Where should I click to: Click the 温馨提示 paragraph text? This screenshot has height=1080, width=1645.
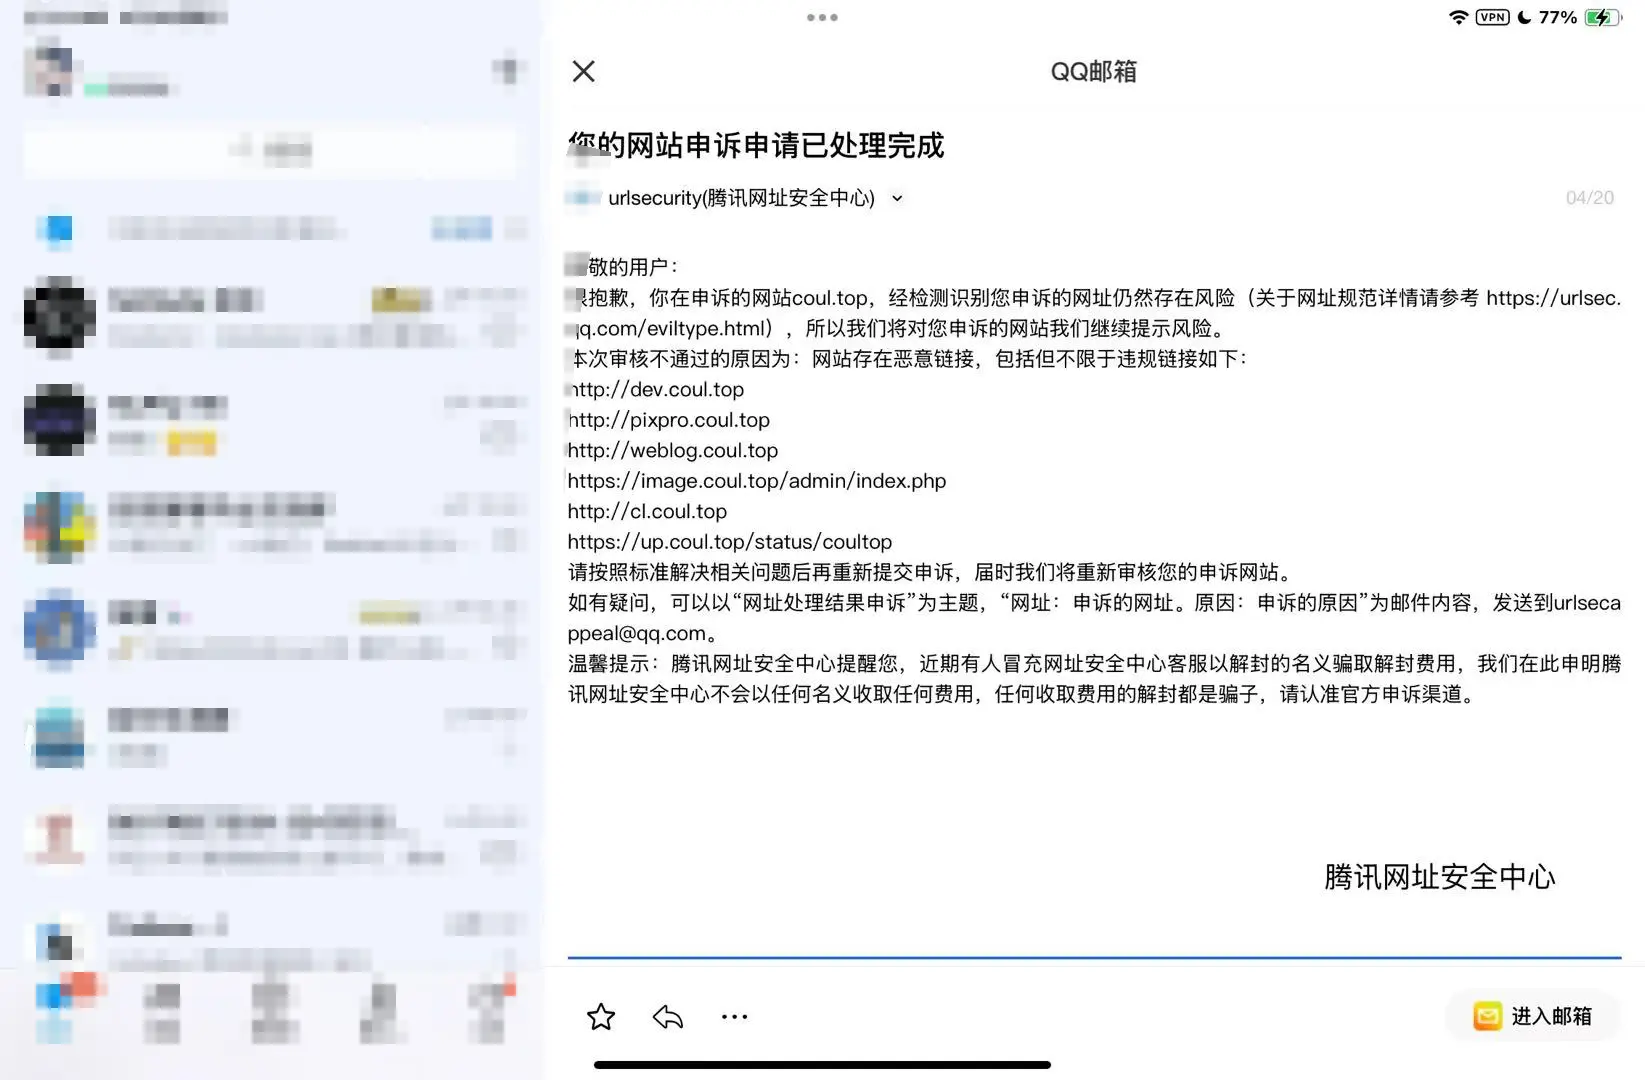pyautogui.click(x=1094, y=679)
